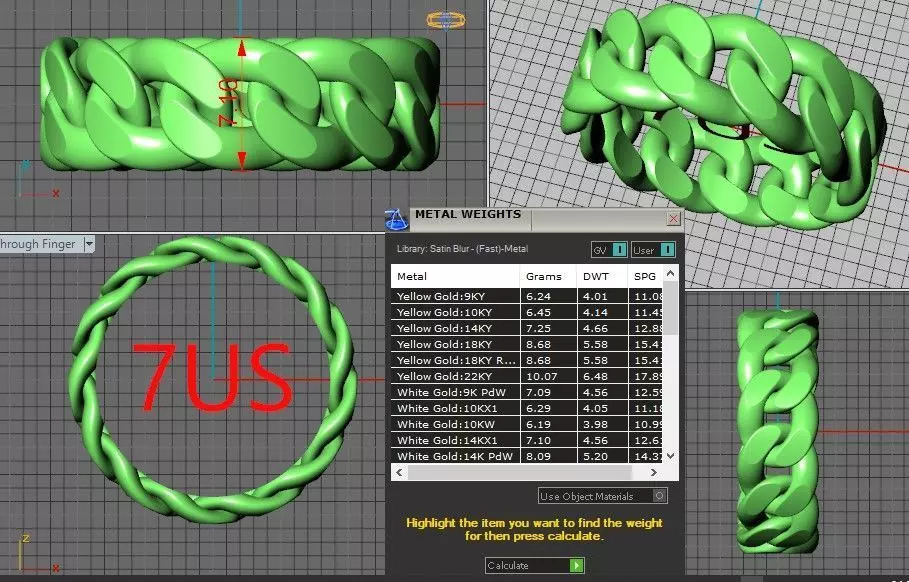Sort by the SPG column header
Viewport: 909px width, 582px height.
coord(645,277)
